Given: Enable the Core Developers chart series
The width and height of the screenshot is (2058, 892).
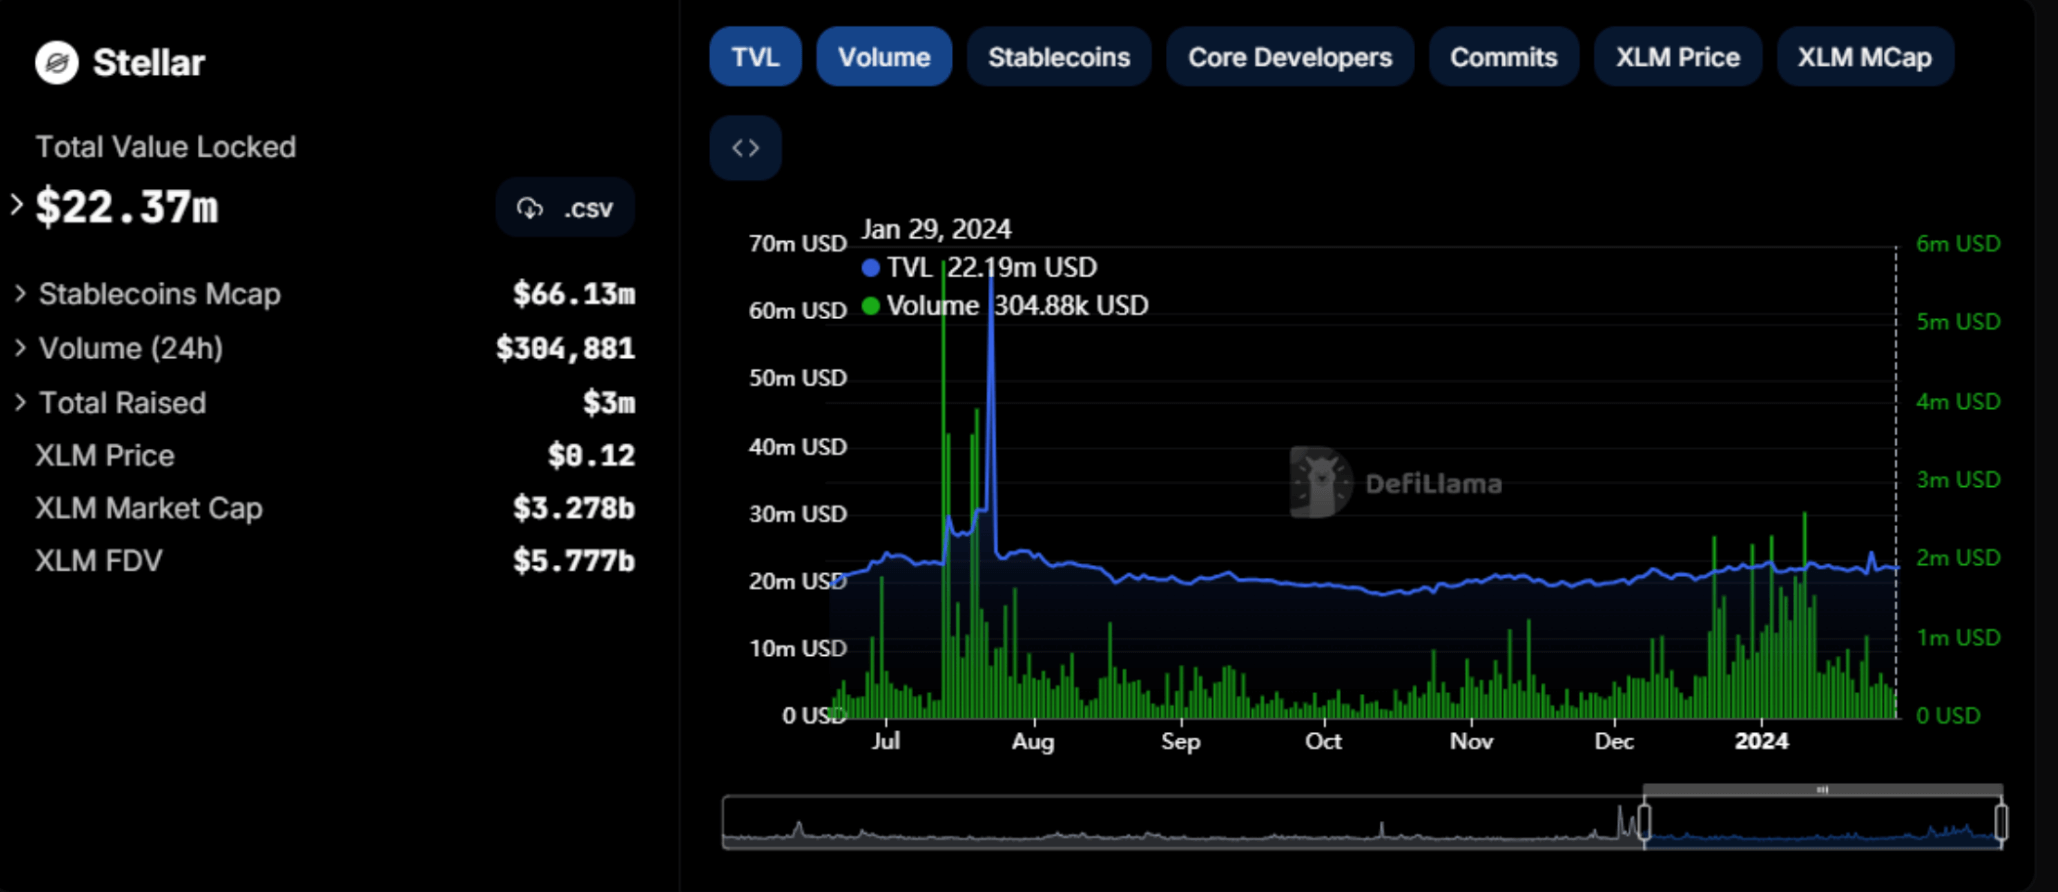Looking at the screenshot, I should pyautogui.click(x=1290, y=57).
